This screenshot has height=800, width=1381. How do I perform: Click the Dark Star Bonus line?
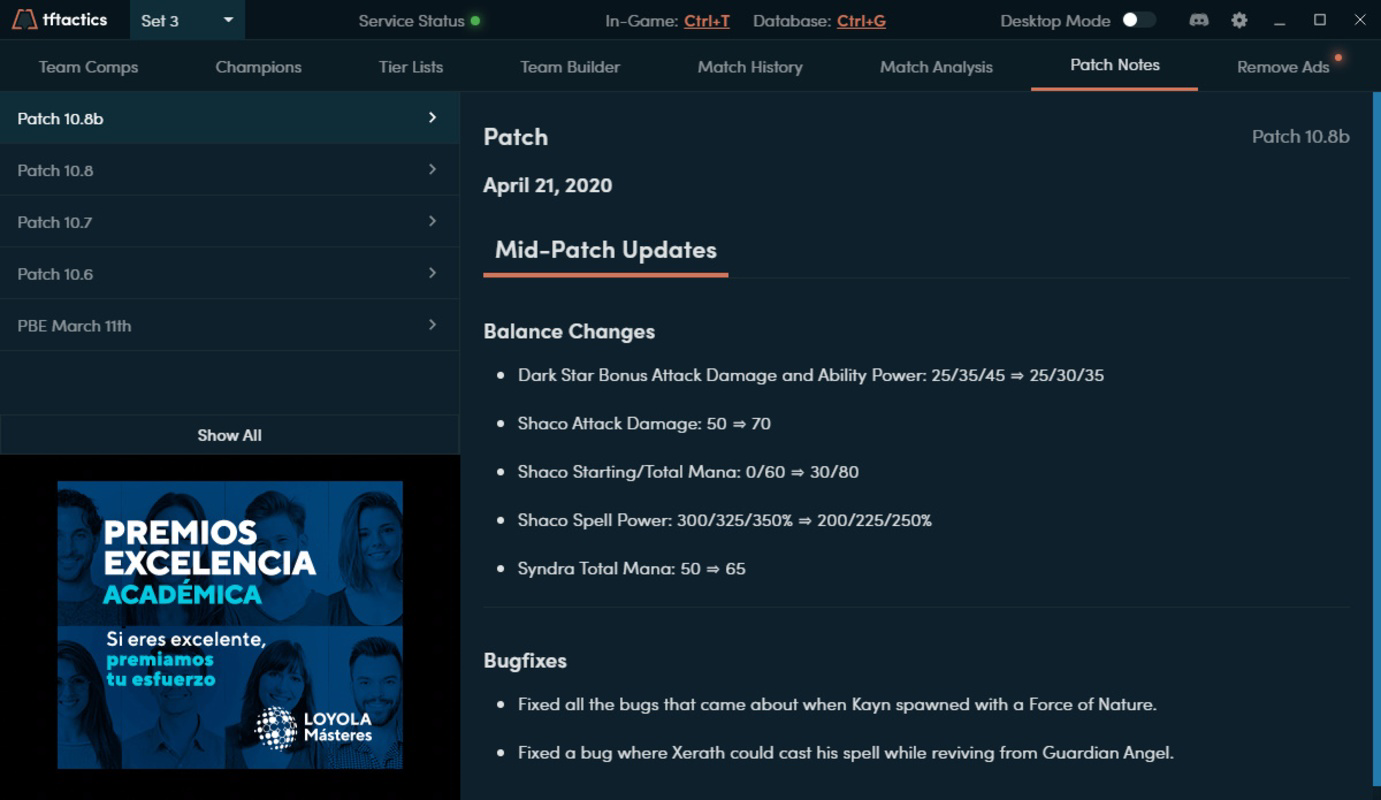(810, 376)
